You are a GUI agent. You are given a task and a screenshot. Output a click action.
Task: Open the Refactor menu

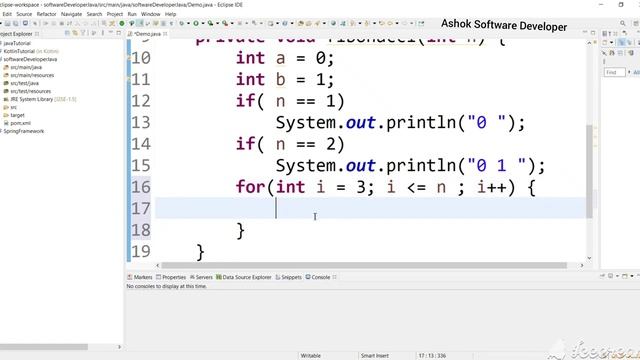[x=46, y=14]
